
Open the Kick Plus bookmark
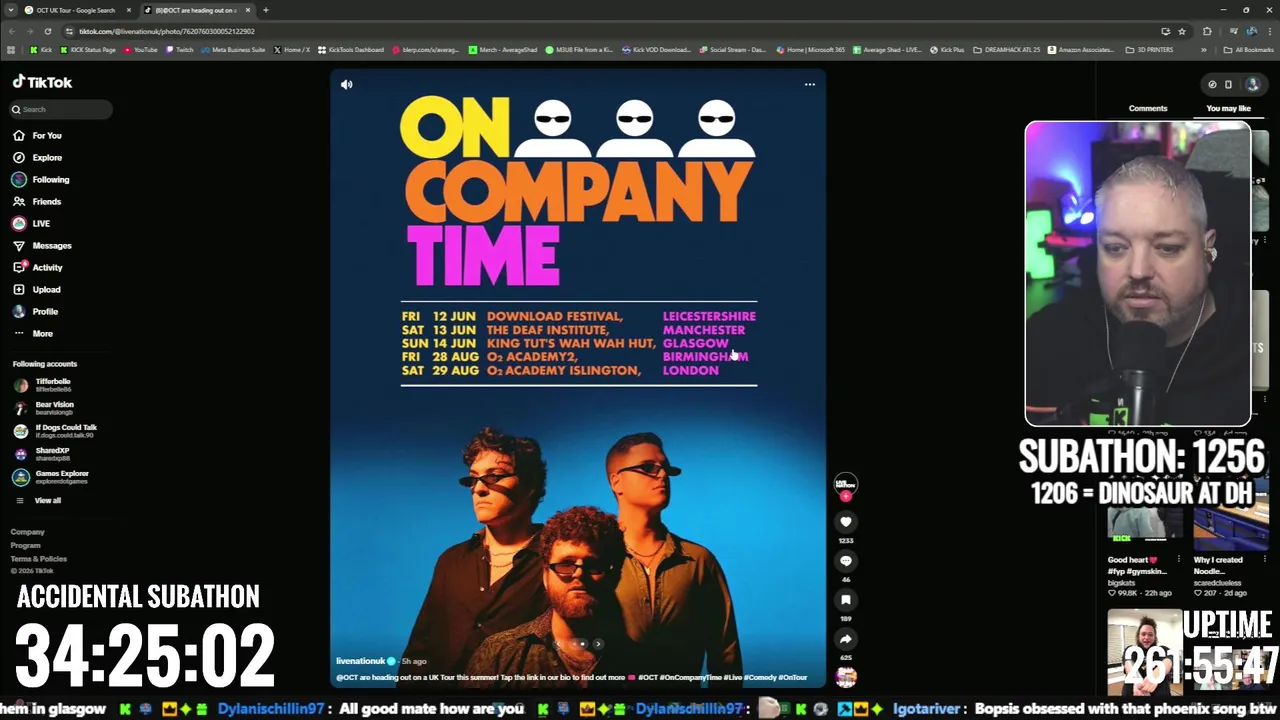(x=947, y=49)
